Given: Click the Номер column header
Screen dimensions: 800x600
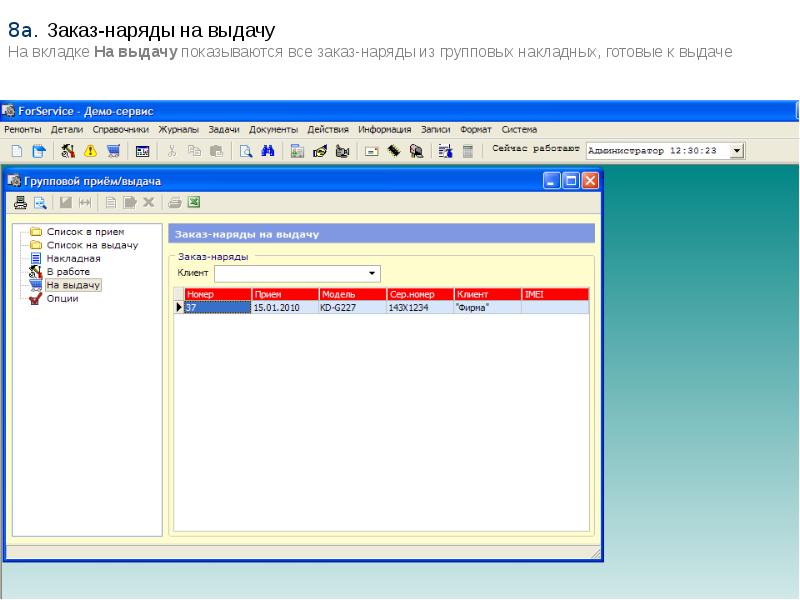Looking at the screenshot, I should [x=217, y=294].
